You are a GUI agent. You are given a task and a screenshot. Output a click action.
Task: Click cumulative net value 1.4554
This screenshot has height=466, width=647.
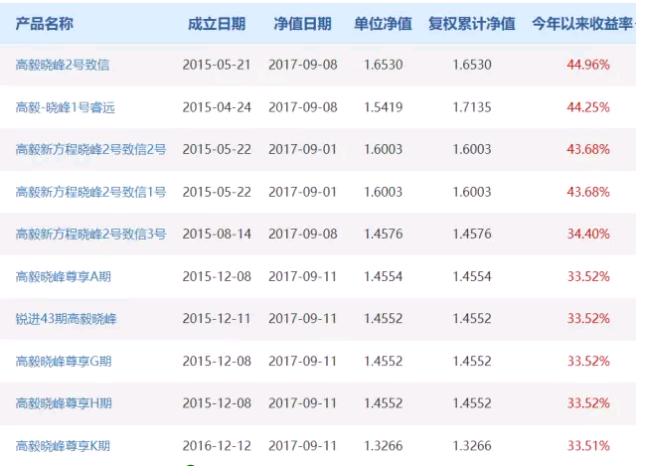pyautogui.click(x=472, y=277)
